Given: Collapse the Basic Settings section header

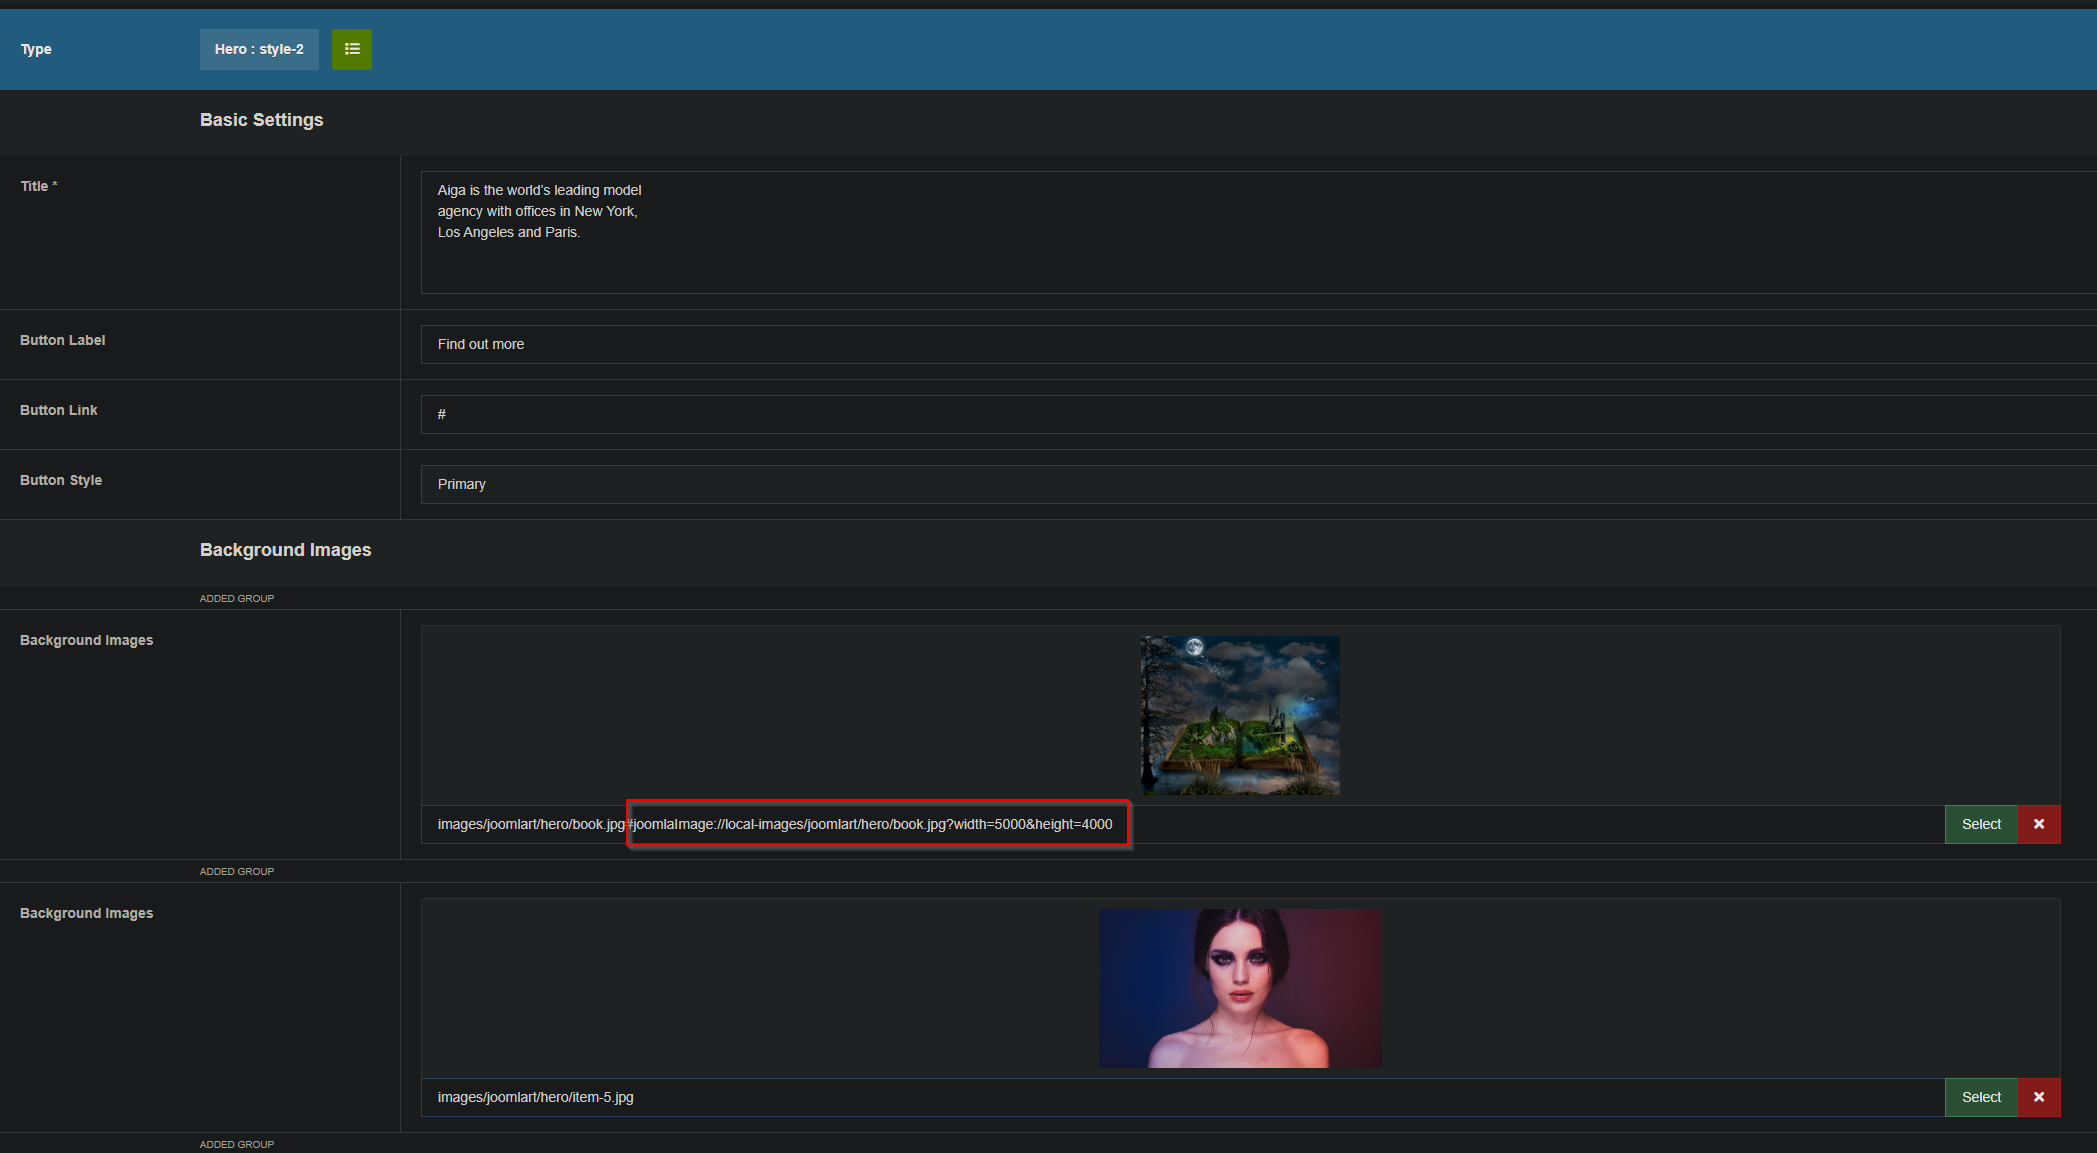Looking at the screenshot, I should (261, 120).
